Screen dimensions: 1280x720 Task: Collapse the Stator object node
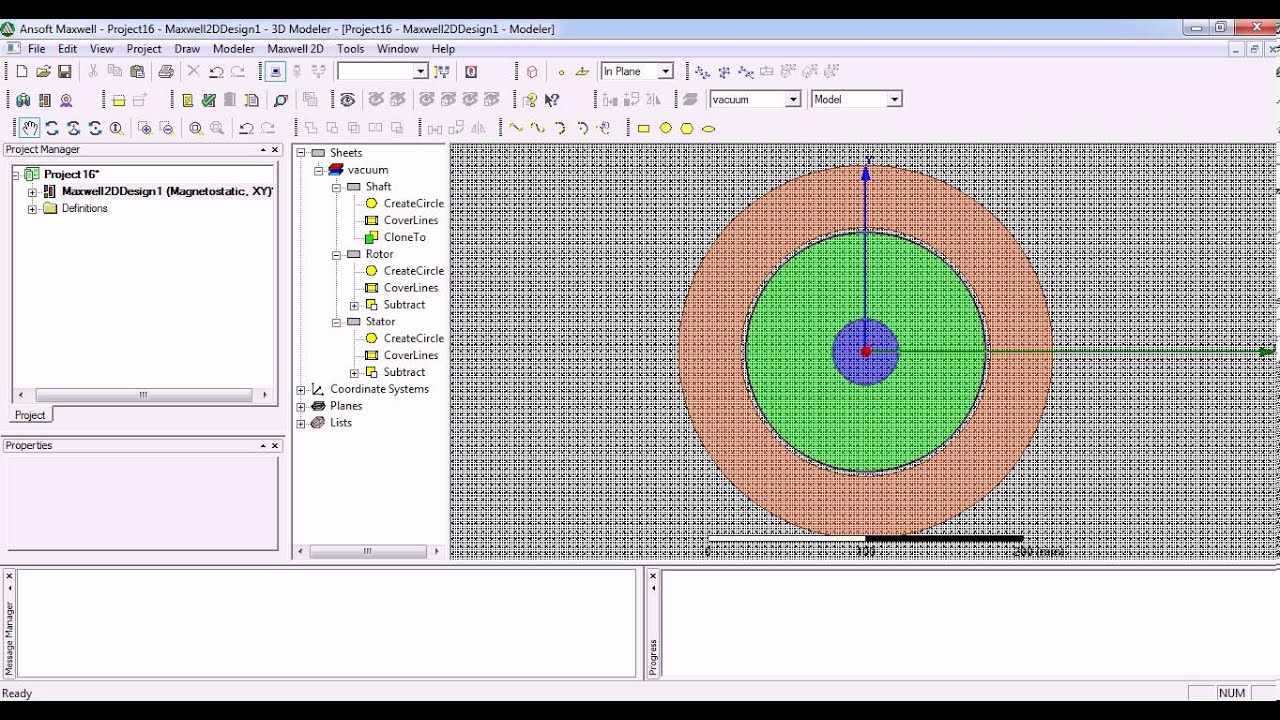pyautogui.click(x=337, y=322)
